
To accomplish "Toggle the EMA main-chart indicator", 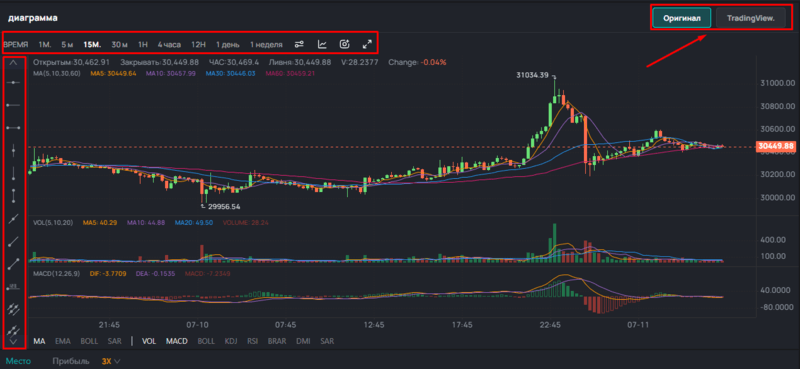I will click(x=62, y=341).
